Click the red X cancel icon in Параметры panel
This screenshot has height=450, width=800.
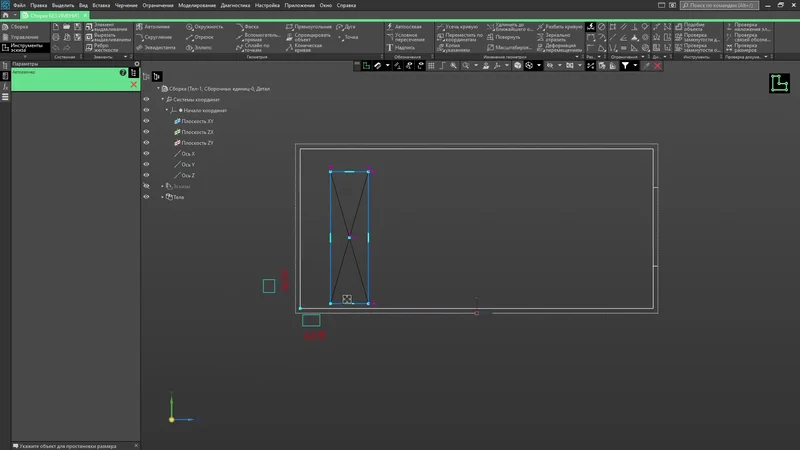133,85
